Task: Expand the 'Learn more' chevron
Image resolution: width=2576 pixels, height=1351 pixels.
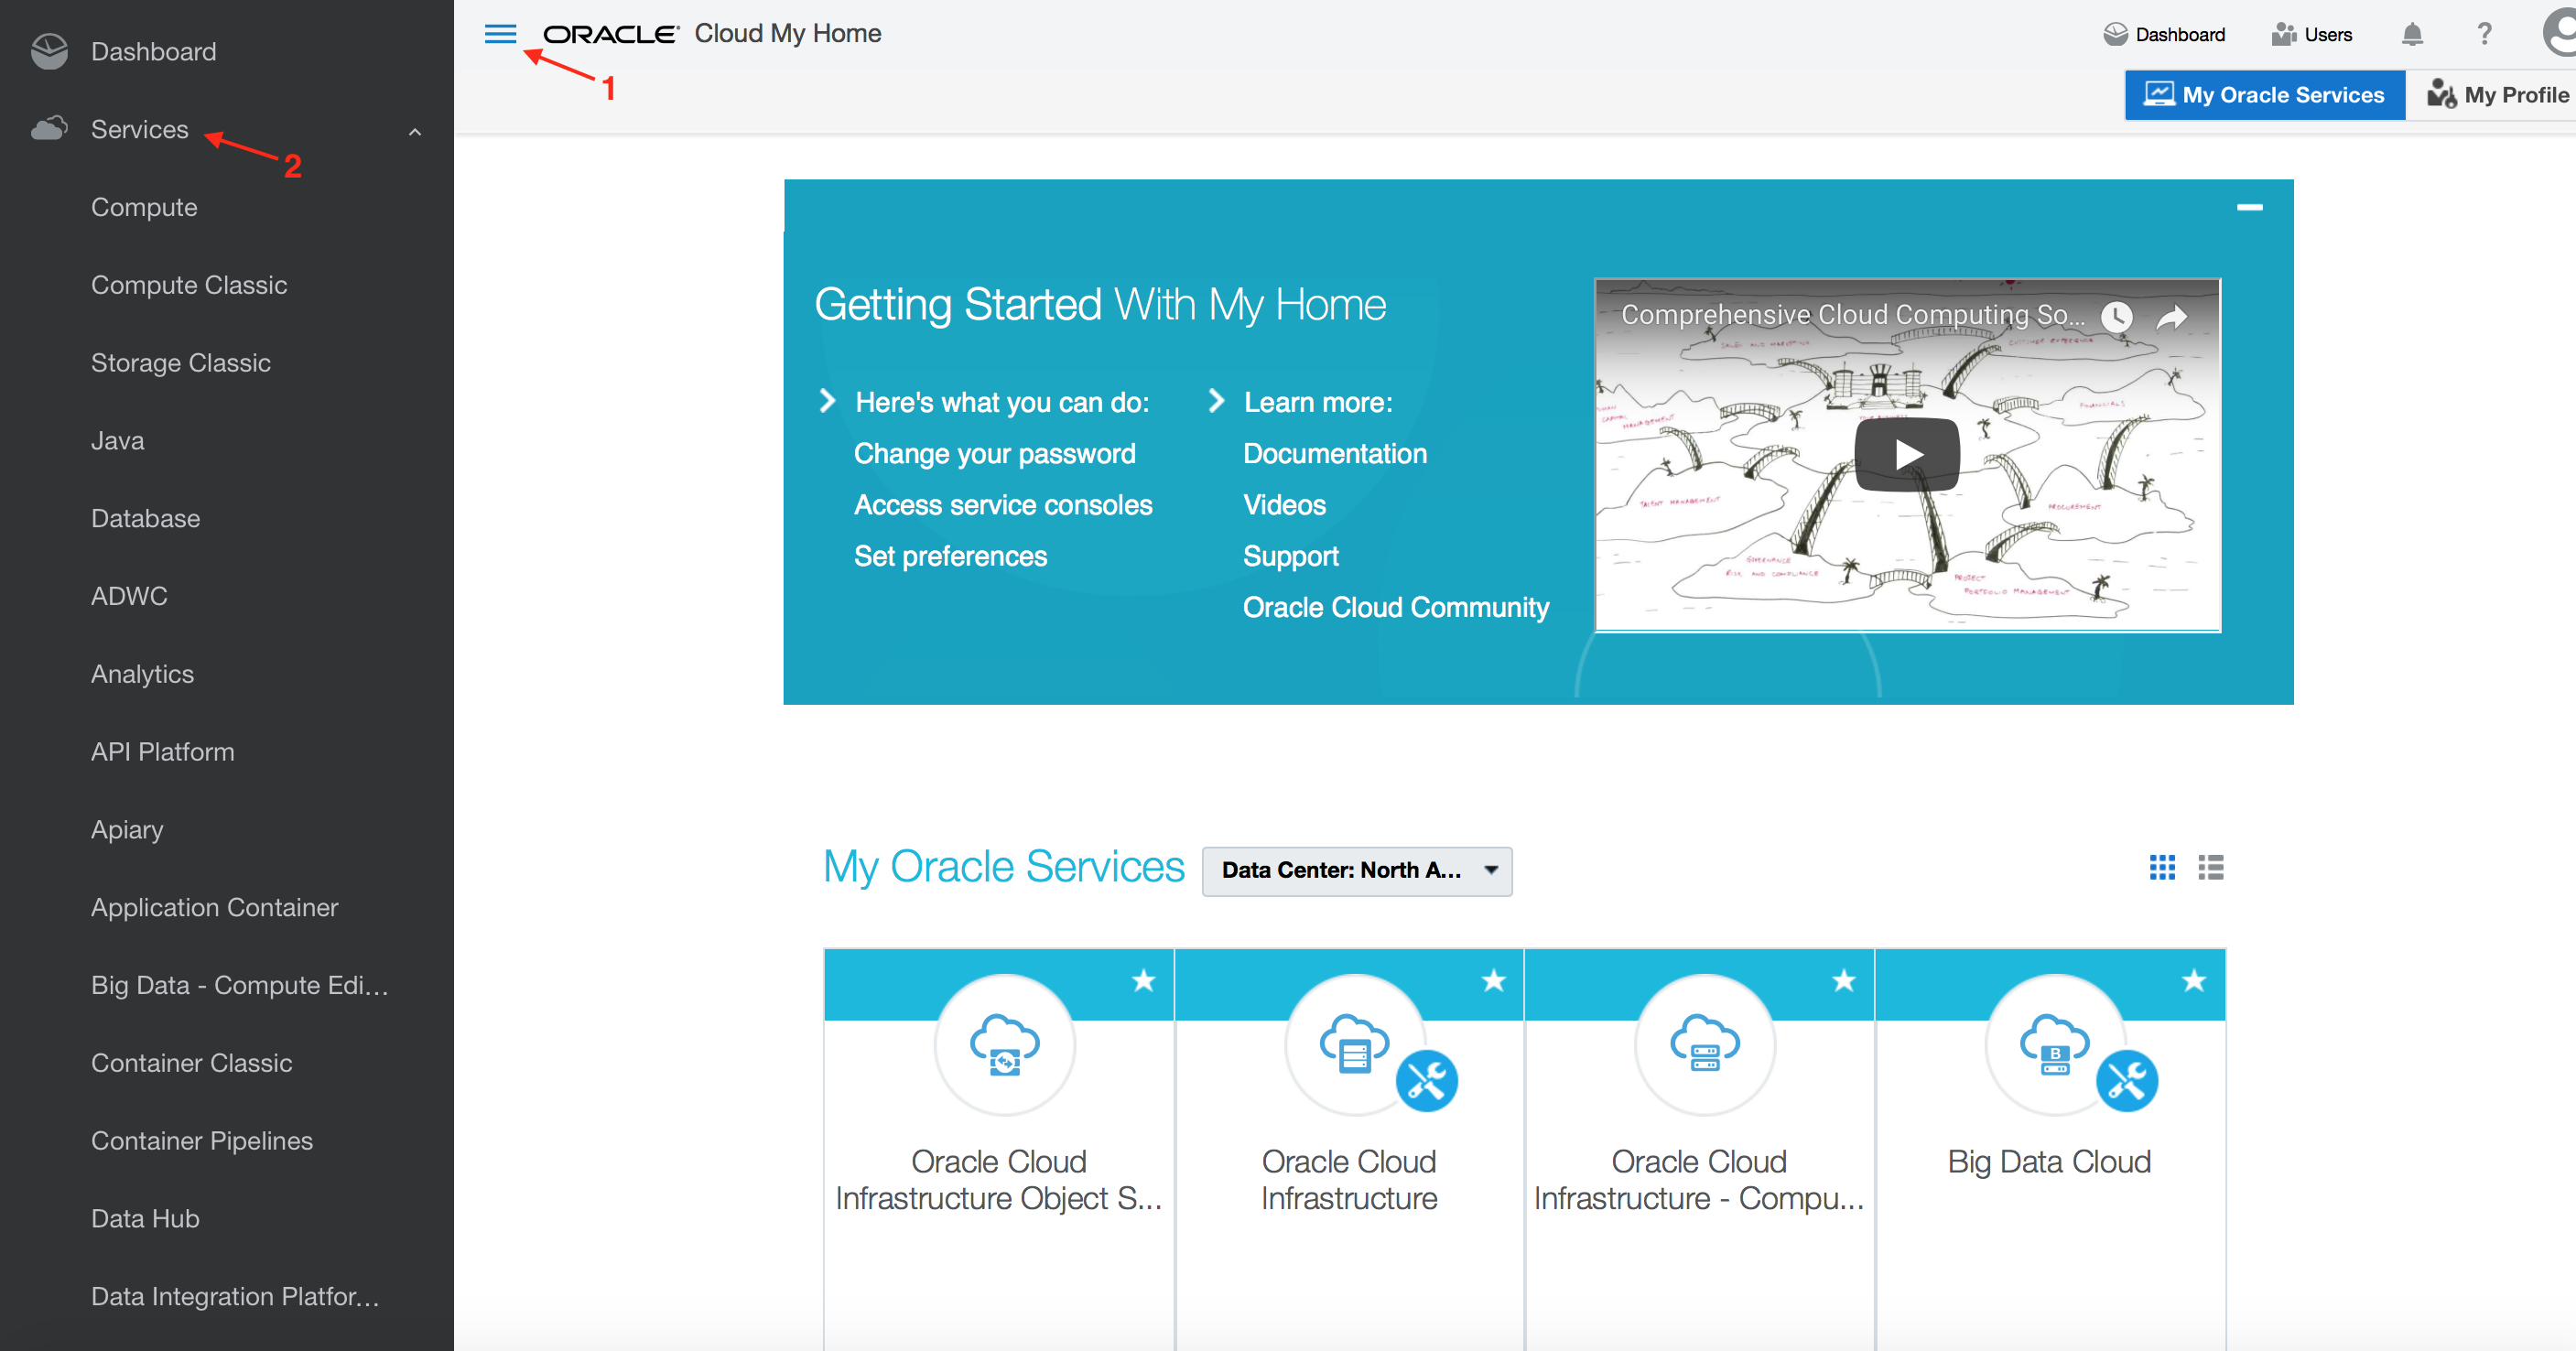Action: [x=1216, y=401]
